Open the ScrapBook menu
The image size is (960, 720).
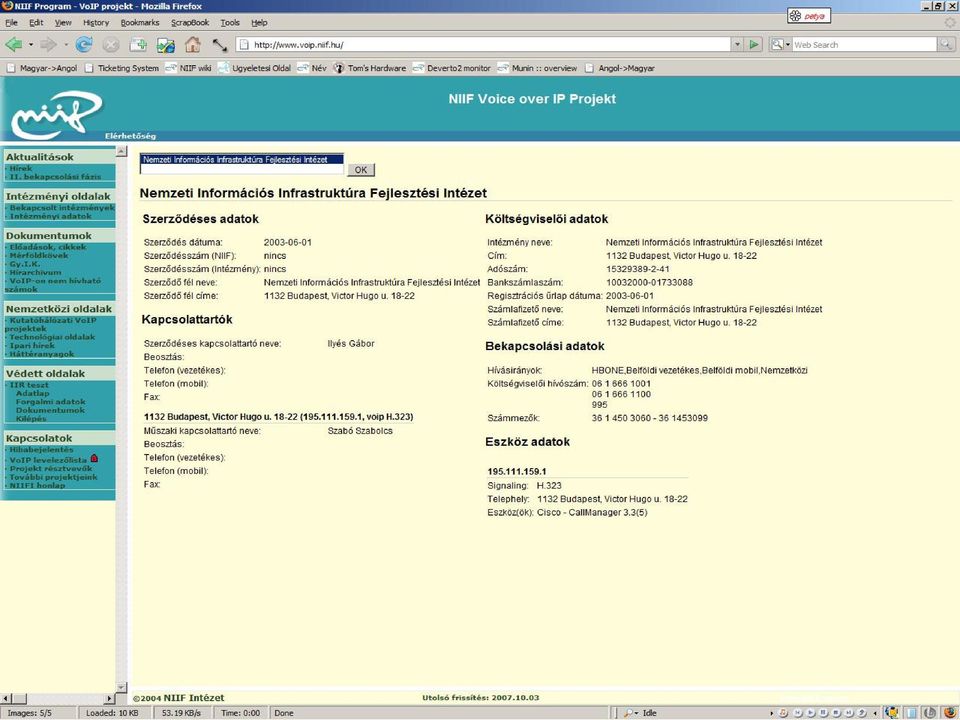(190, 23)
